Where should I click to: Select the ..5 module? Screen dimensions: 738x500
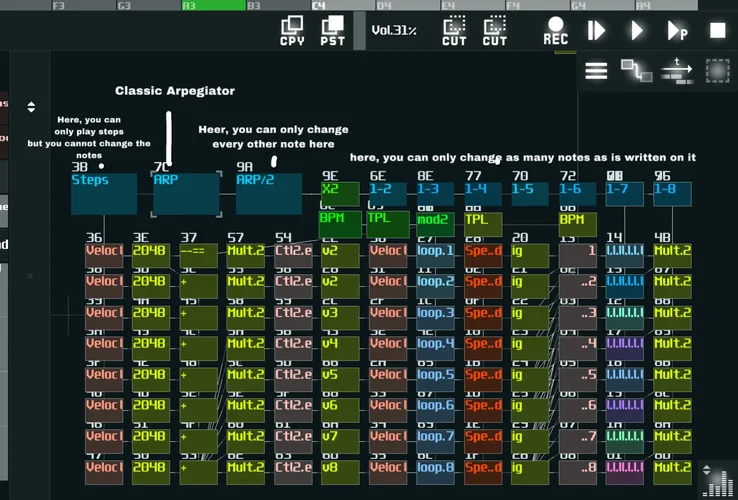point(578,380)
